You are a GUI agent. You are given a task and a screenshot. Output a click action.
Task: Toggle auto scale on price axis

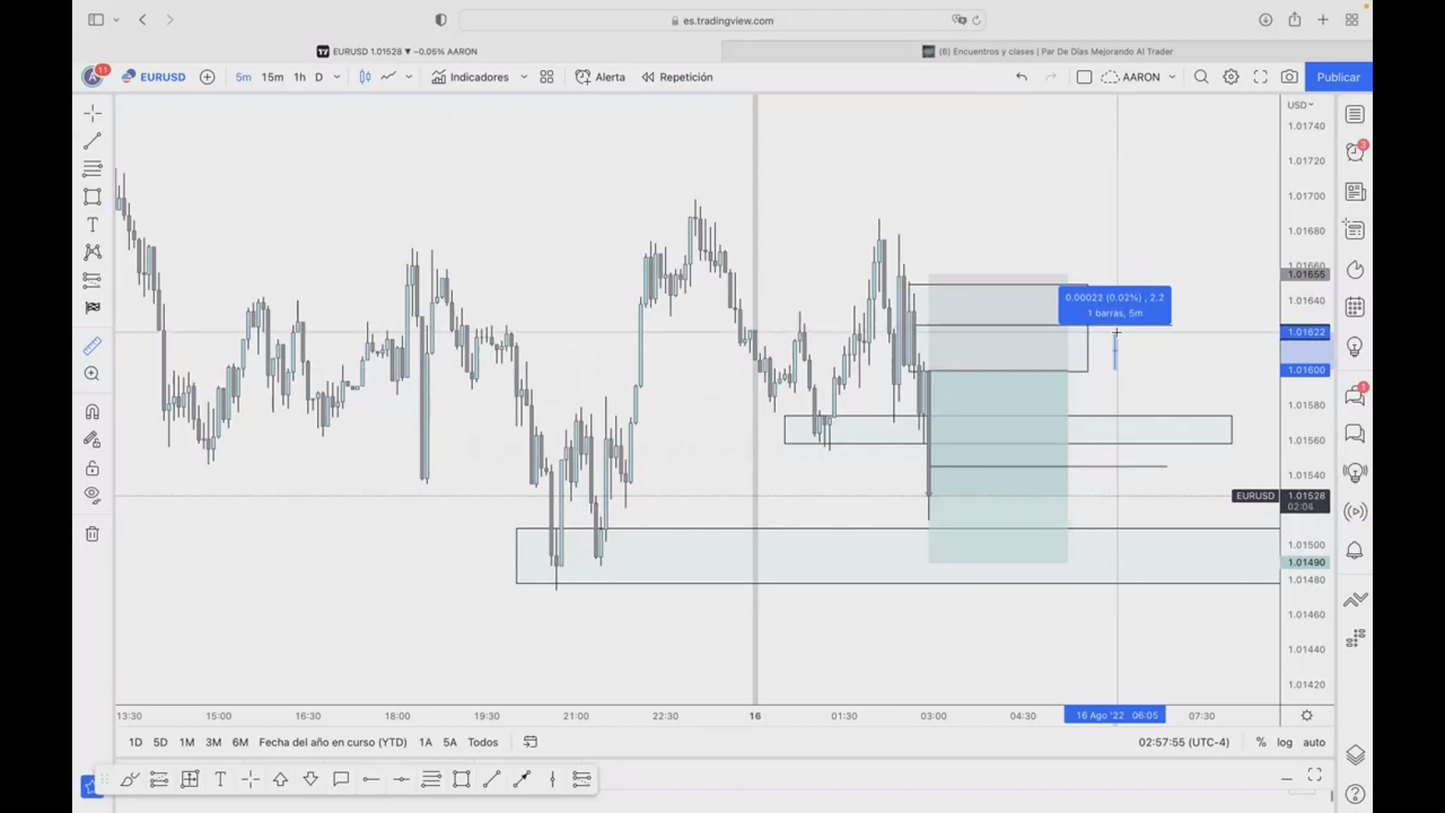click(1314, 742)
